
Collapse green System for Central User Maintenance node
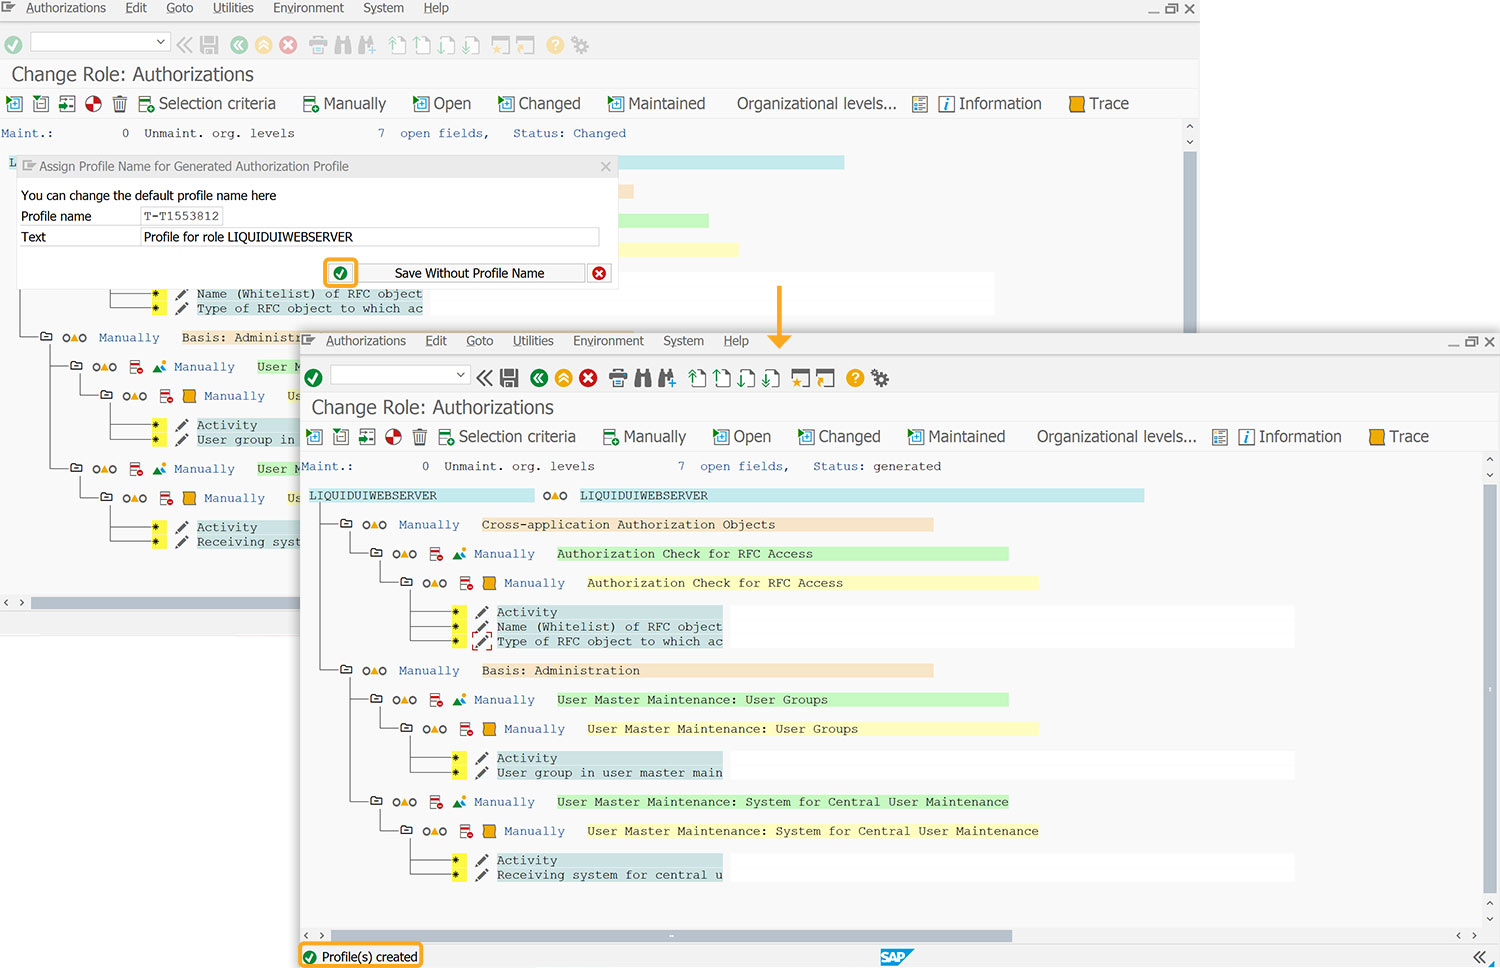(376, 801)
